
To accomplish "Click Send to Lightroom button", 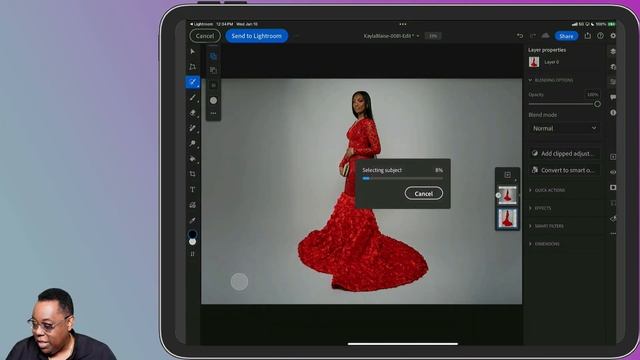I will [256, 36].
